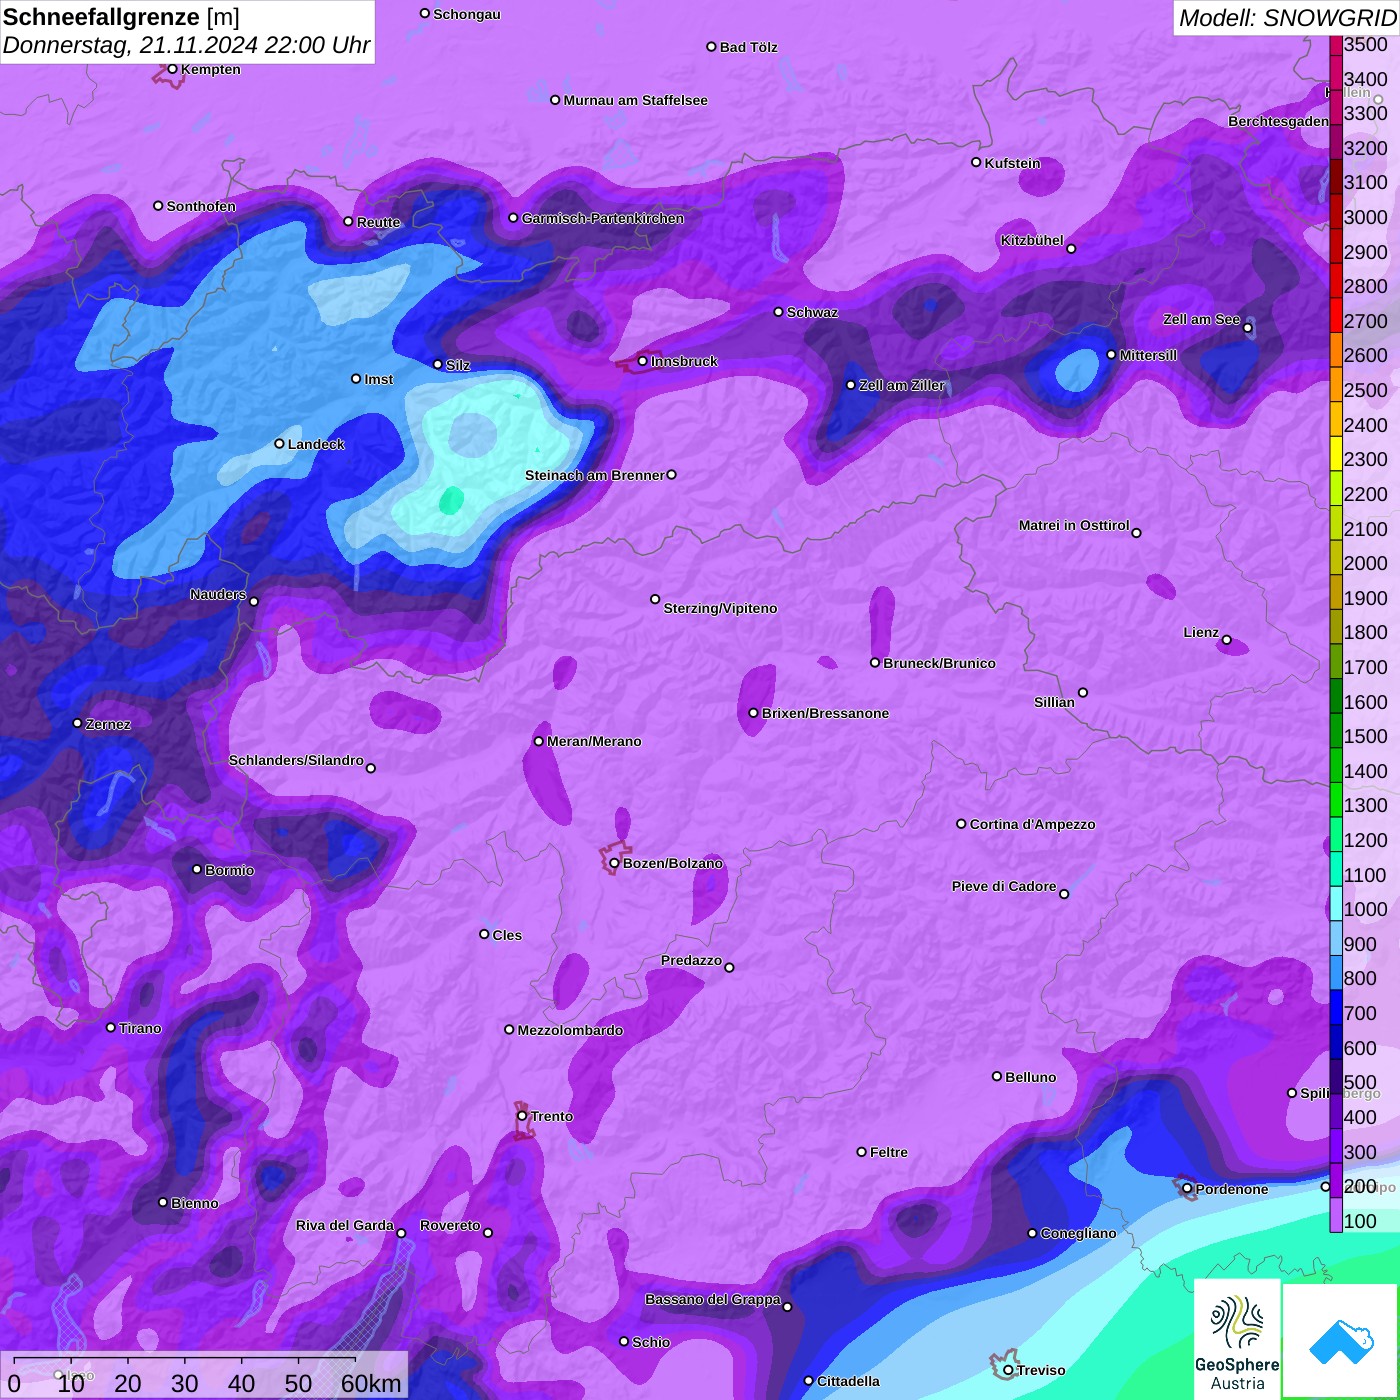Click the "Modell: SNOWGRID" label

[1287, 18]
